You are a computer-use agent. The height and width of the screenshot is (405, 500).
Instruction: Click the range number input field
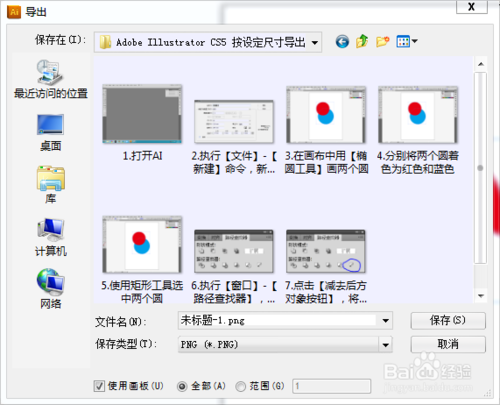click(x=332, y=386)
